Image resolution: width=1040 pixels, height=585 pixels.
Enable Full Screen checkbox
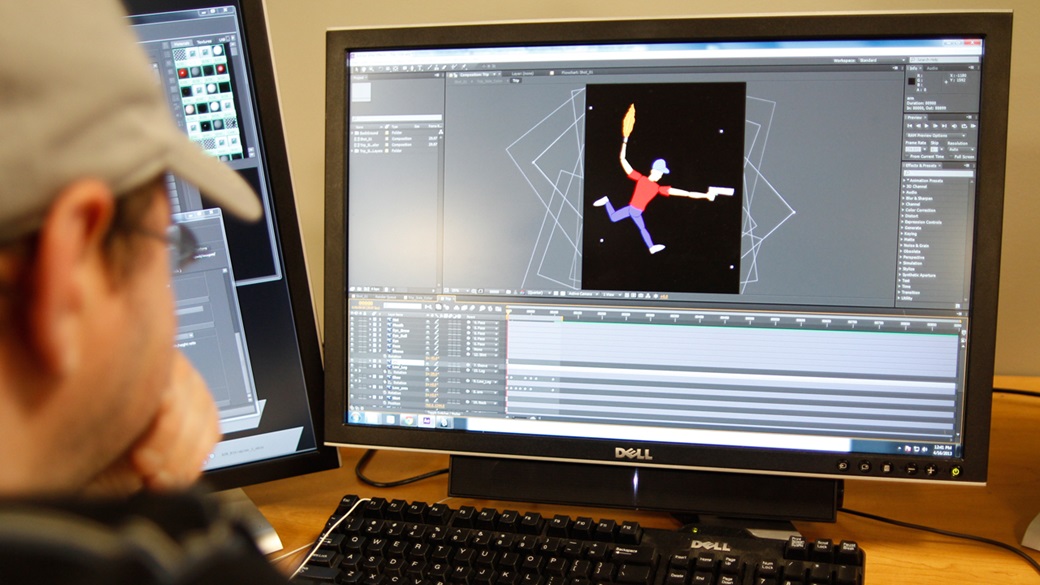tap(950, 156)
